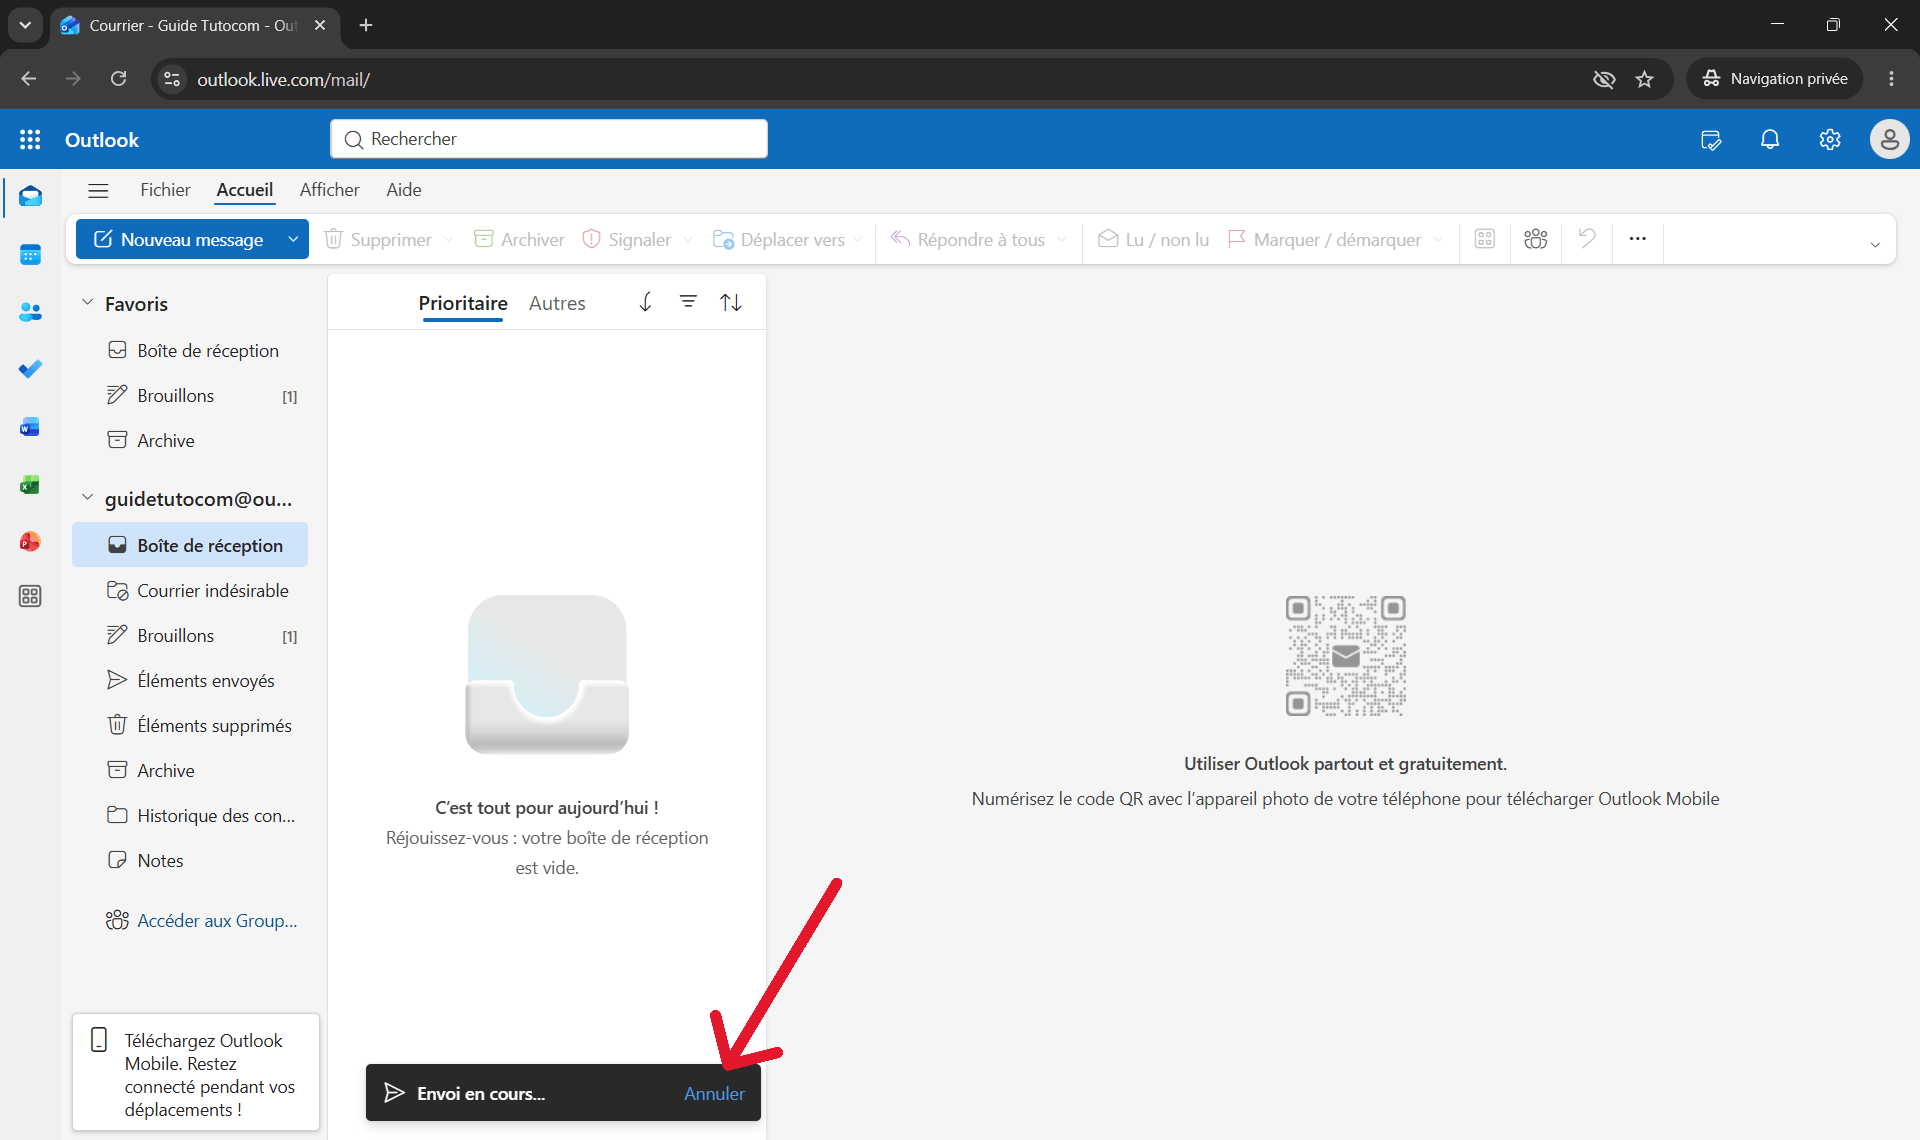The width and height of the screenshot is (1920, 1140).
Task: Launch Excel from the left rail
Action: pos(30,485)
